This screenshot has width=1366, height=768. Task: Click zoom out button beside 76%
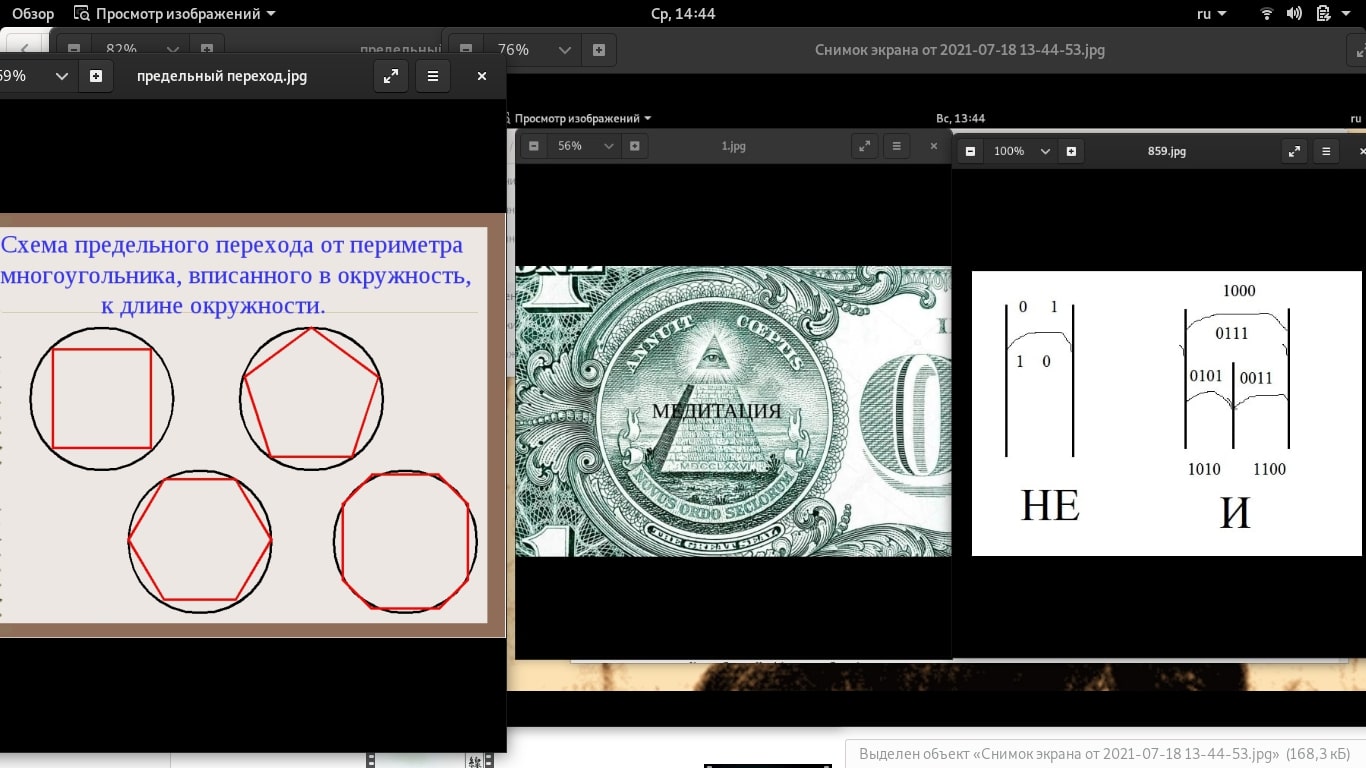pyautogui.click(x=466, y=50)
